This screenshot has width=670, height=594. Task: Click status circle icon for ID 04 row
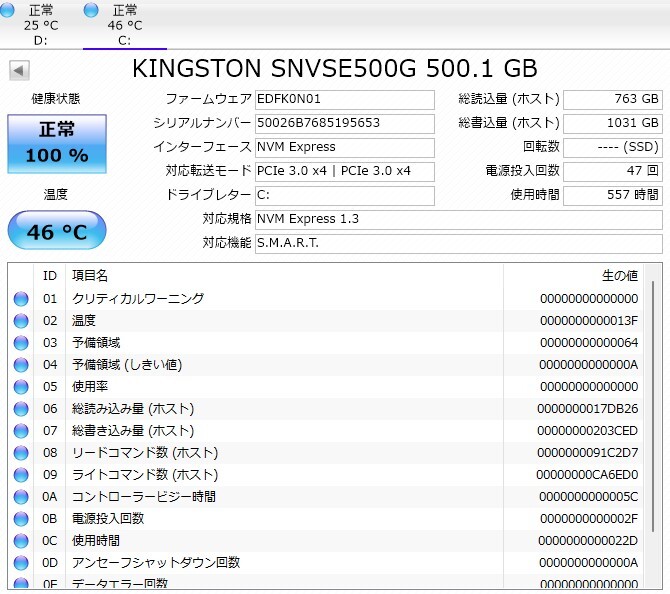pos(21,365)
